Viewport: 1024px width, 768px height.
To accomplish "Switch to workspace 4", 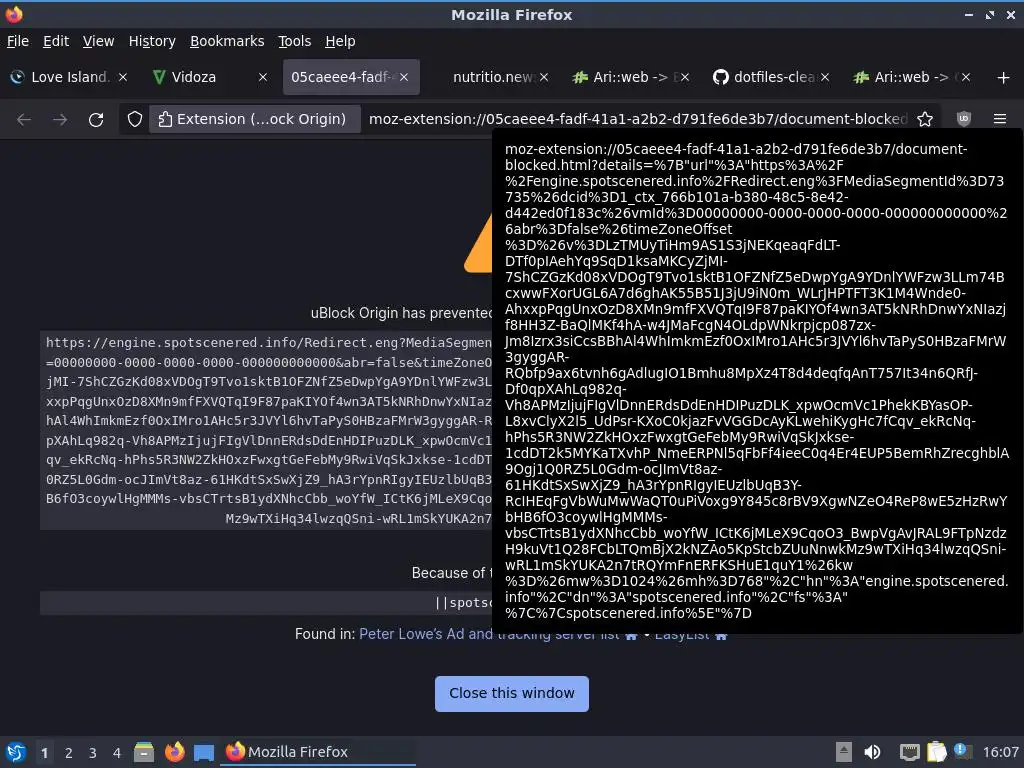I will pos(117,753).
